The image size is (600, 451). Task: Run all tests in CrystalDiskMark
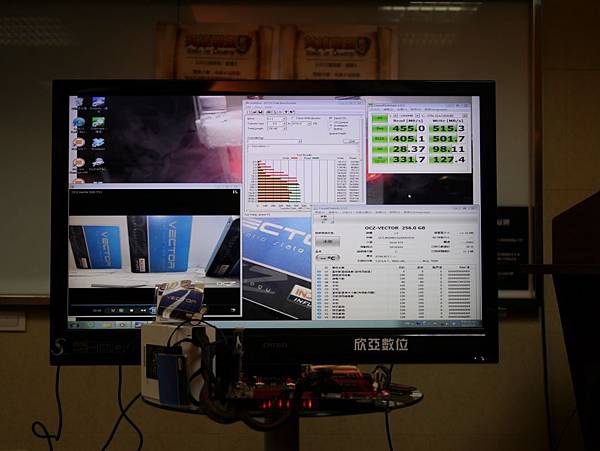point(380,119)
